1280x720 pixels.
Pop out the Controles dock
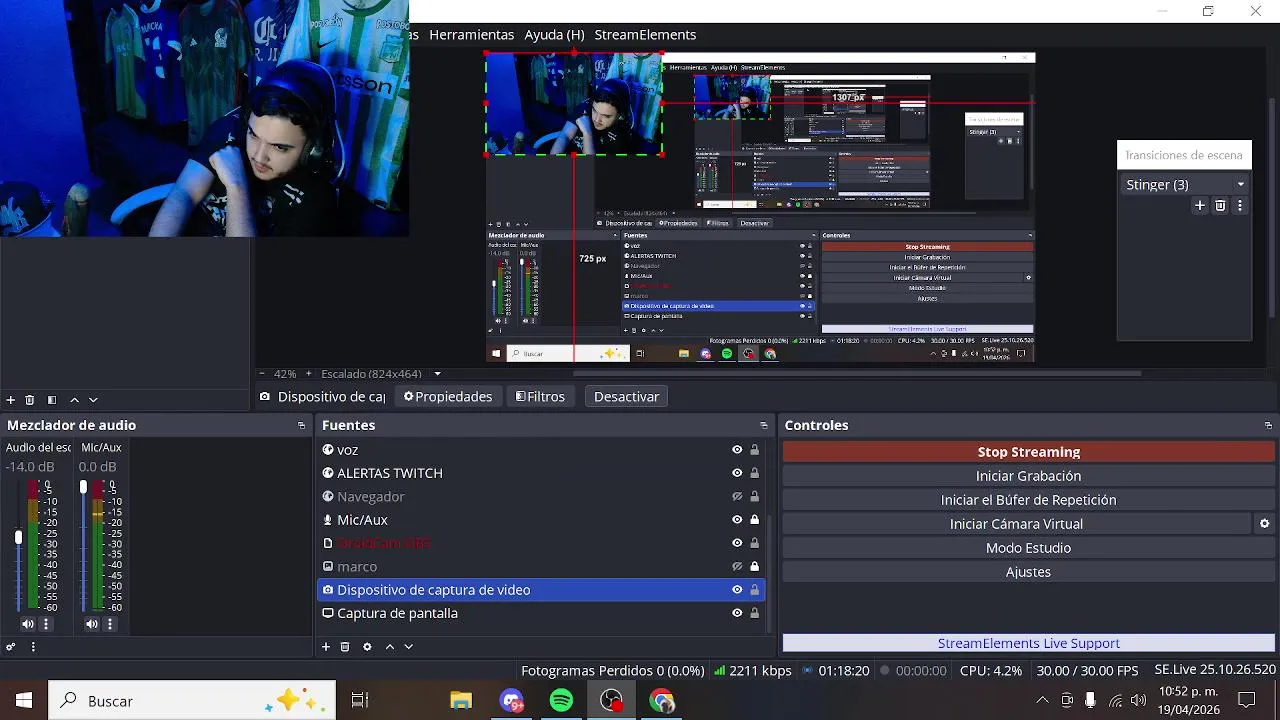(1268, 426)
